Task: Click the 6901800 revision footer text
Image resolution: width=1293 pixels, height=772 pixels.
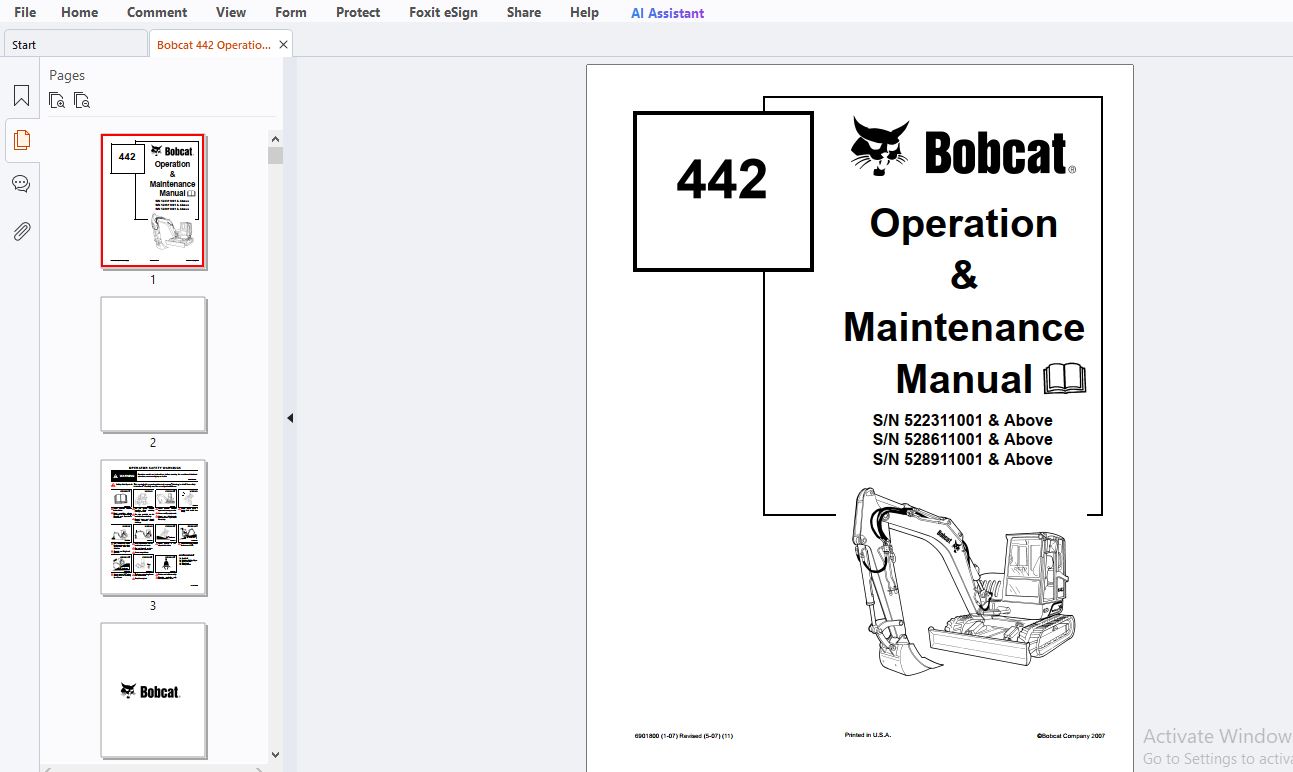Action: click(683, 736)
